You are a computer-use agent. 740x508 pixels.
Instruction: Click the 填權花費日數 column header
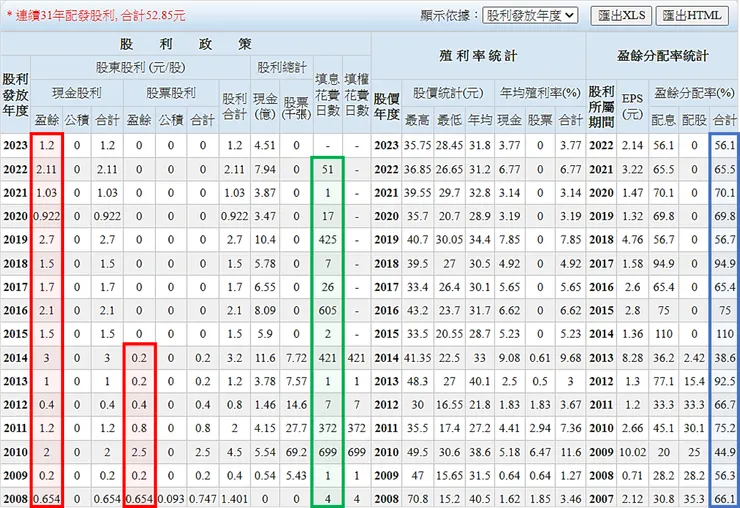(x=357, y=94)
